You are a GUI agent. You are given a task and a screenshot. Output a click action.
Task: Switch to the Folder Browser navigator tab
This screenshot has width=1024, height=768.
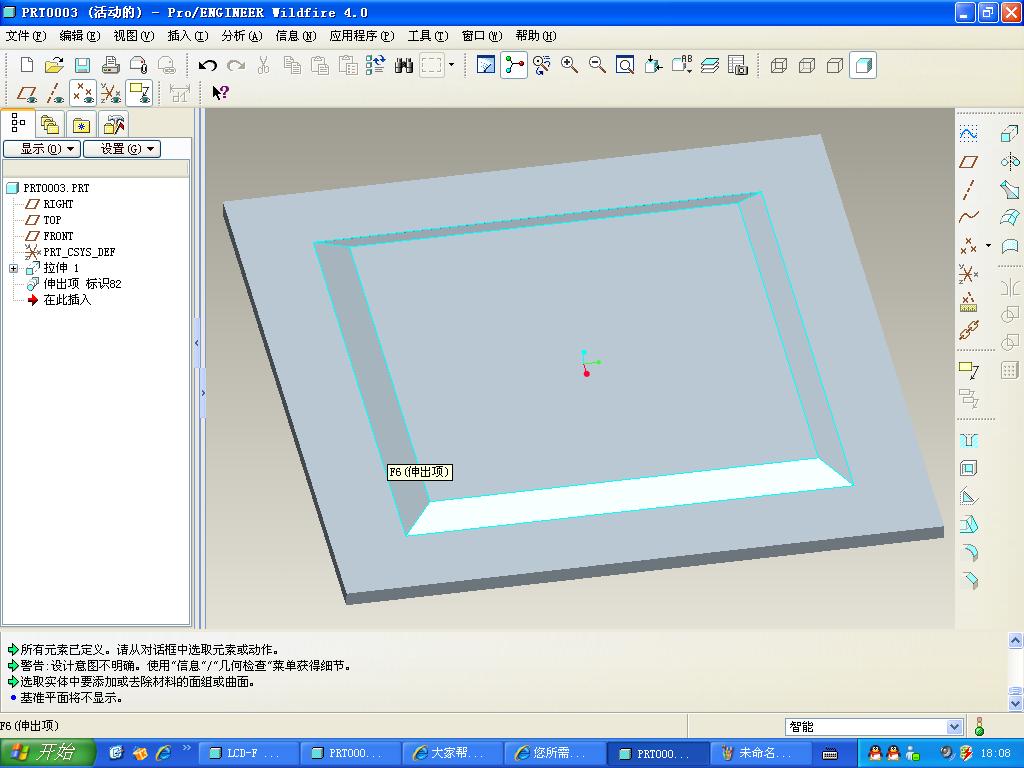coord(50,124)
